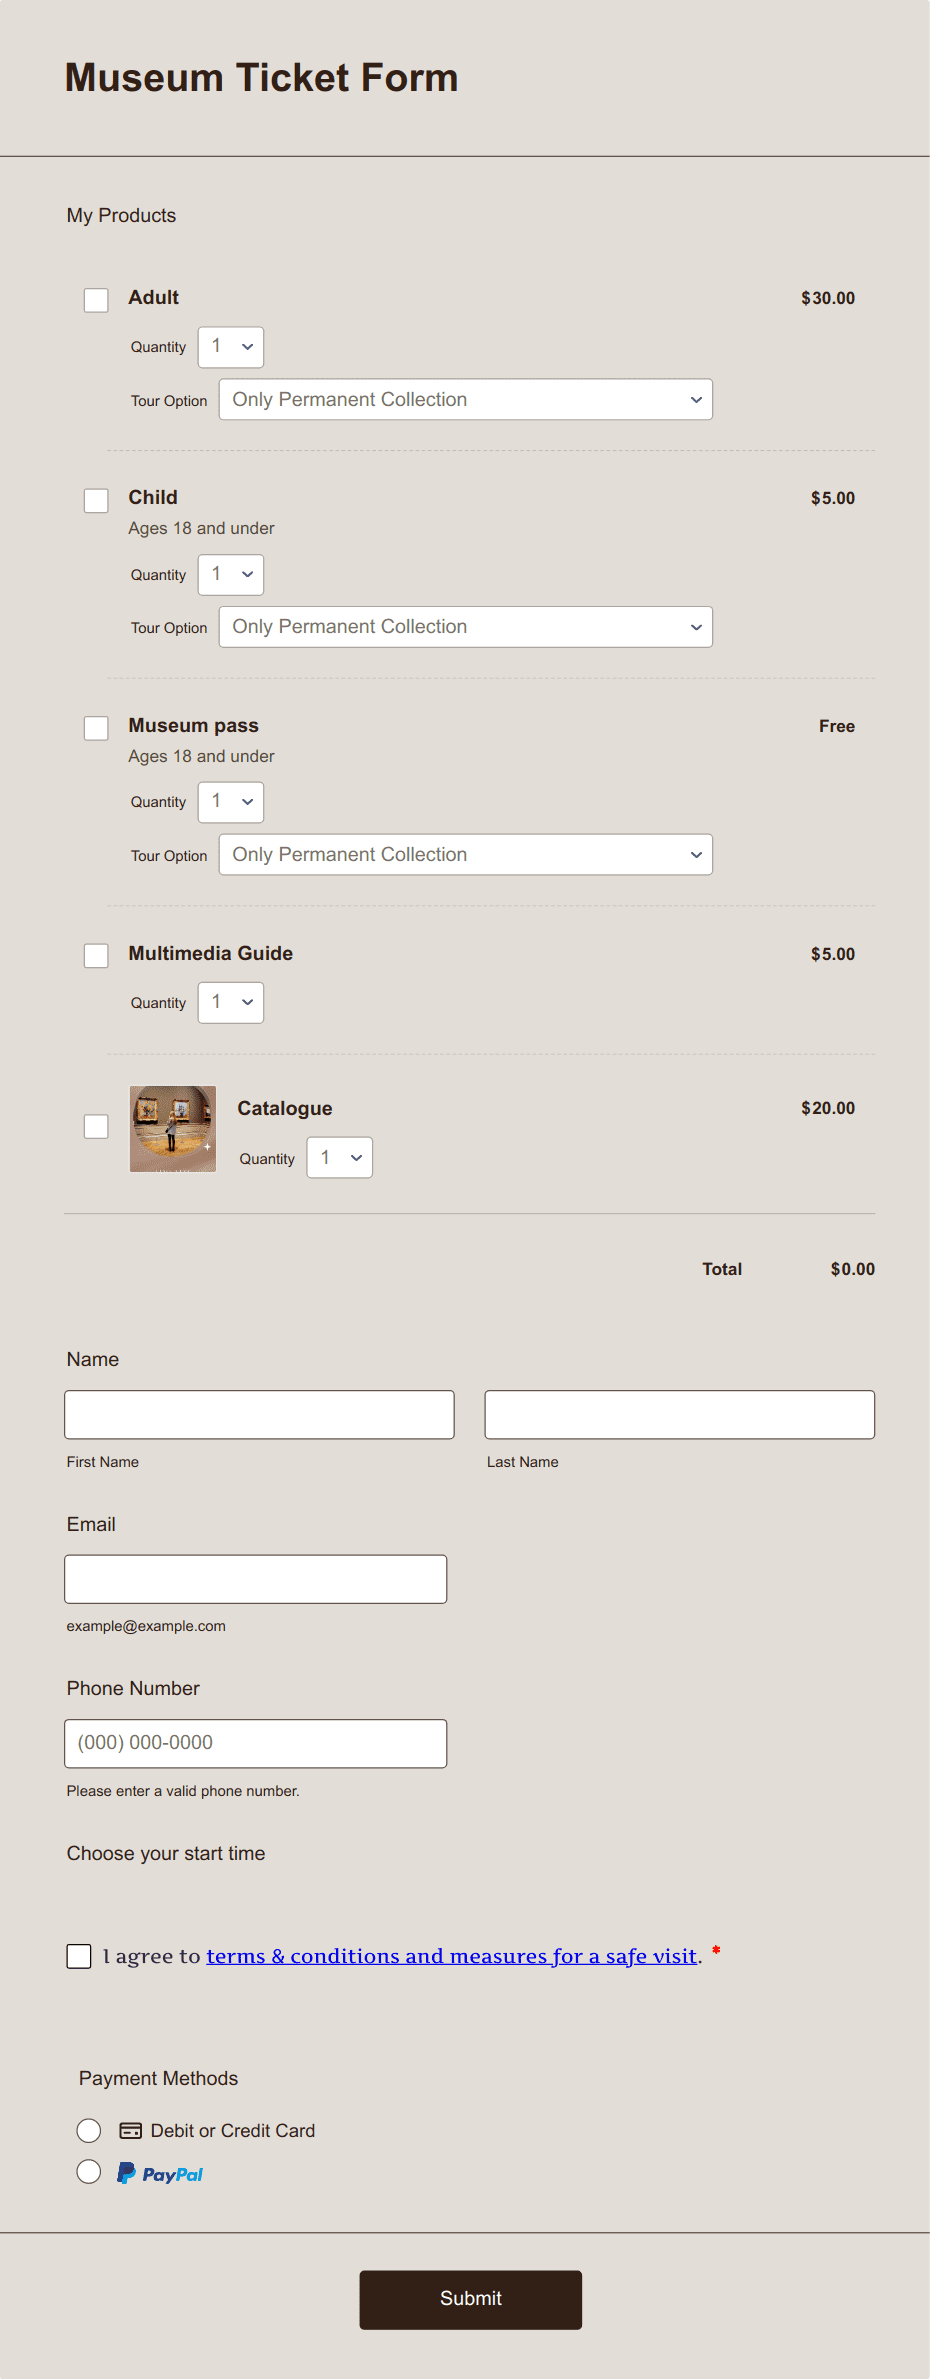The width and height of the screenshot is (930, 2379).
Task: Select Debit or Credit Card payment
Action: click(89, 2130)
